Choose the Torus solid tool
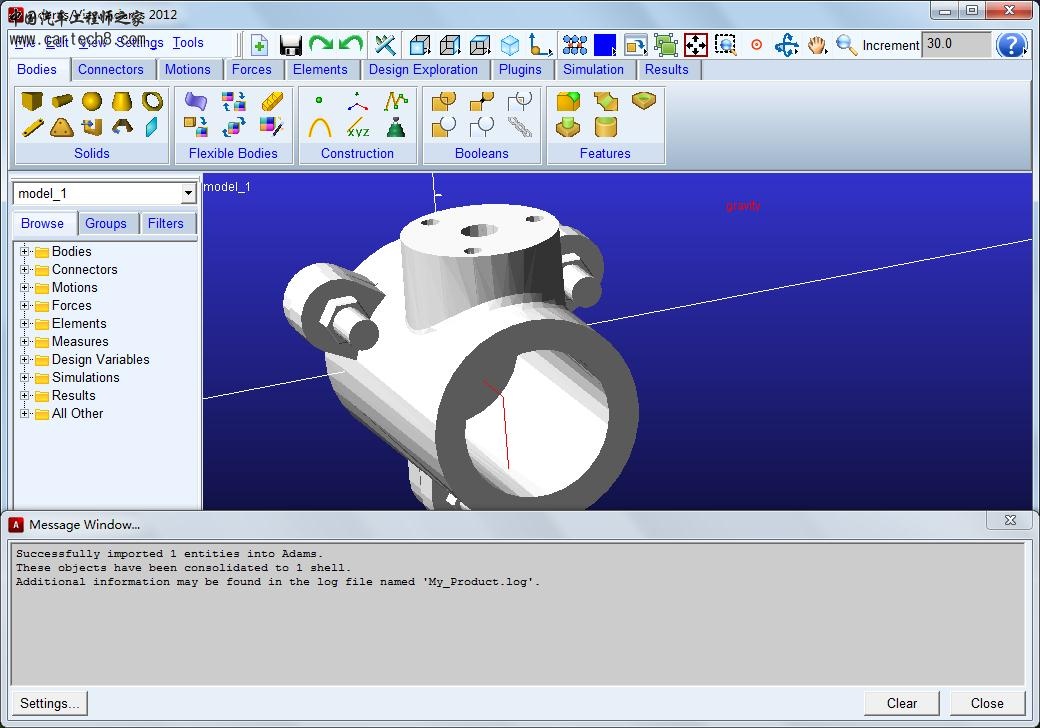This screenshot has width=1040, height=728. tap(152, 102)
